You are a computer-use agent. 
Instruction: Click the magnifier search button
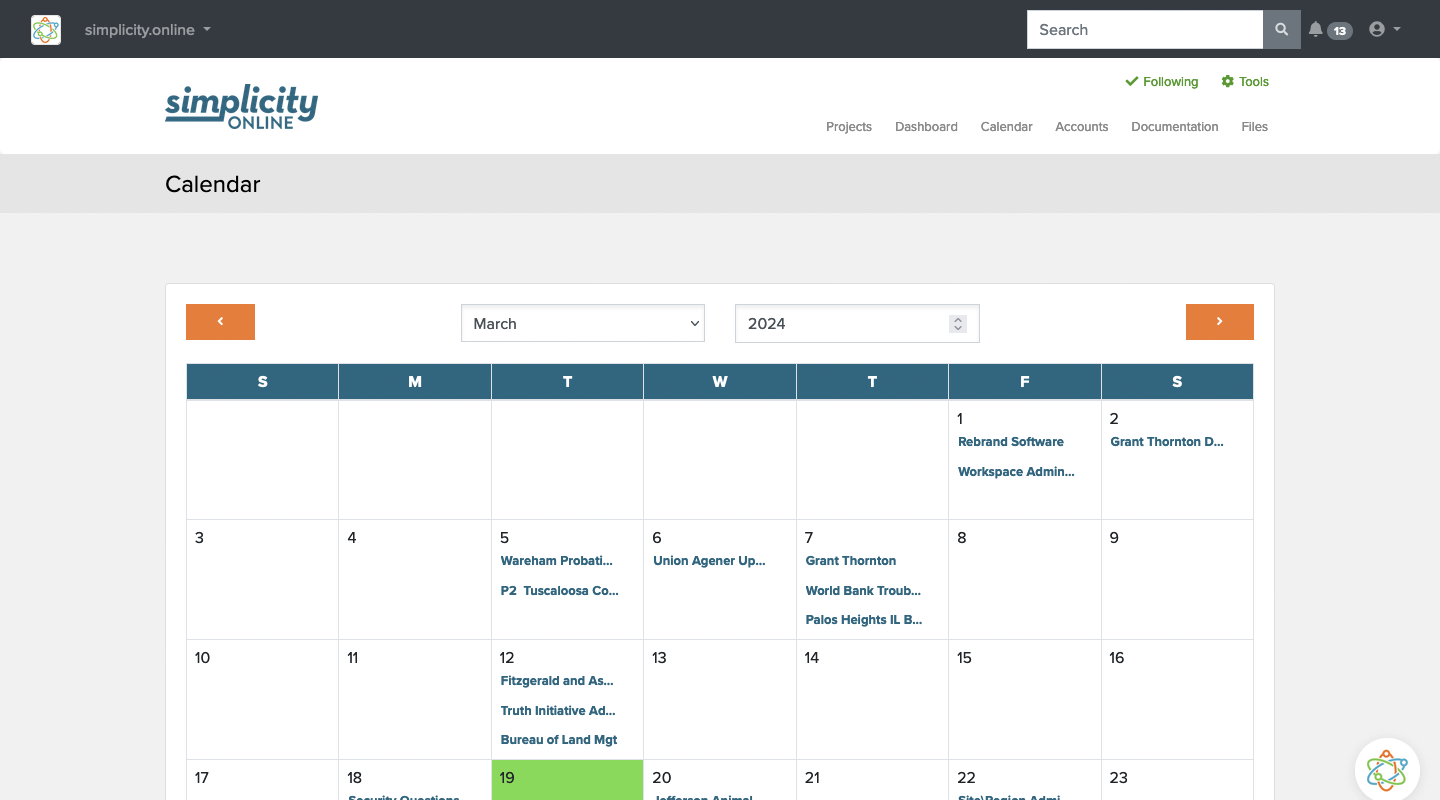click(1282, 30)
